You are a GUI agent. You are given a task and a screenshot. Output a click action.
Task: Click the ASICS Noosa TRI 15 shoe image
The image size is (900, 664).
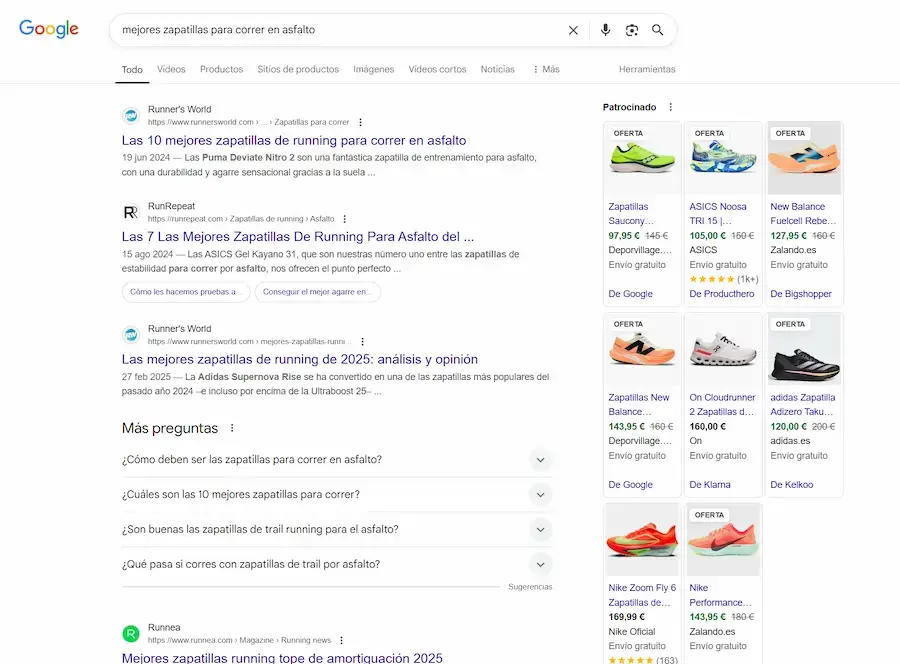723,158
